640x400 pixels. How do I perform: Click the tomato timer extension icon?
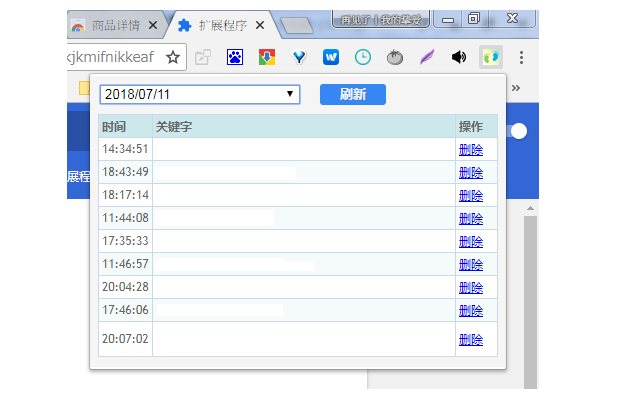(x=395, y=58)
